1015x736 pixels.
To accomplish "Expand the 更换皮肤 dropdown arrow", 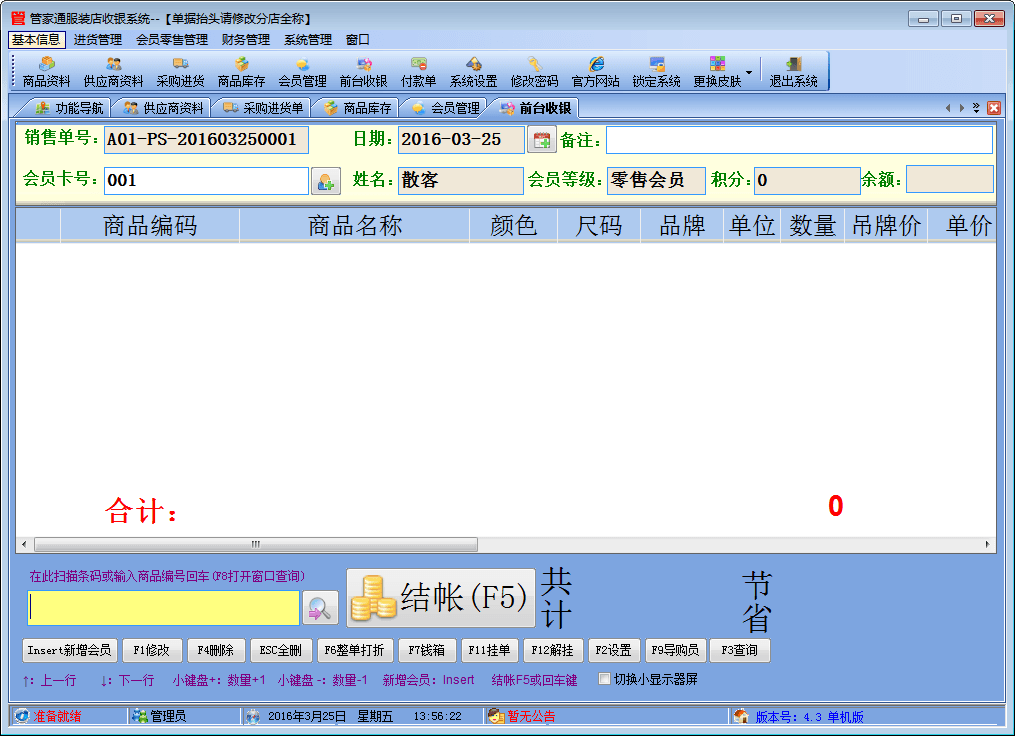I will coord(749,72).
